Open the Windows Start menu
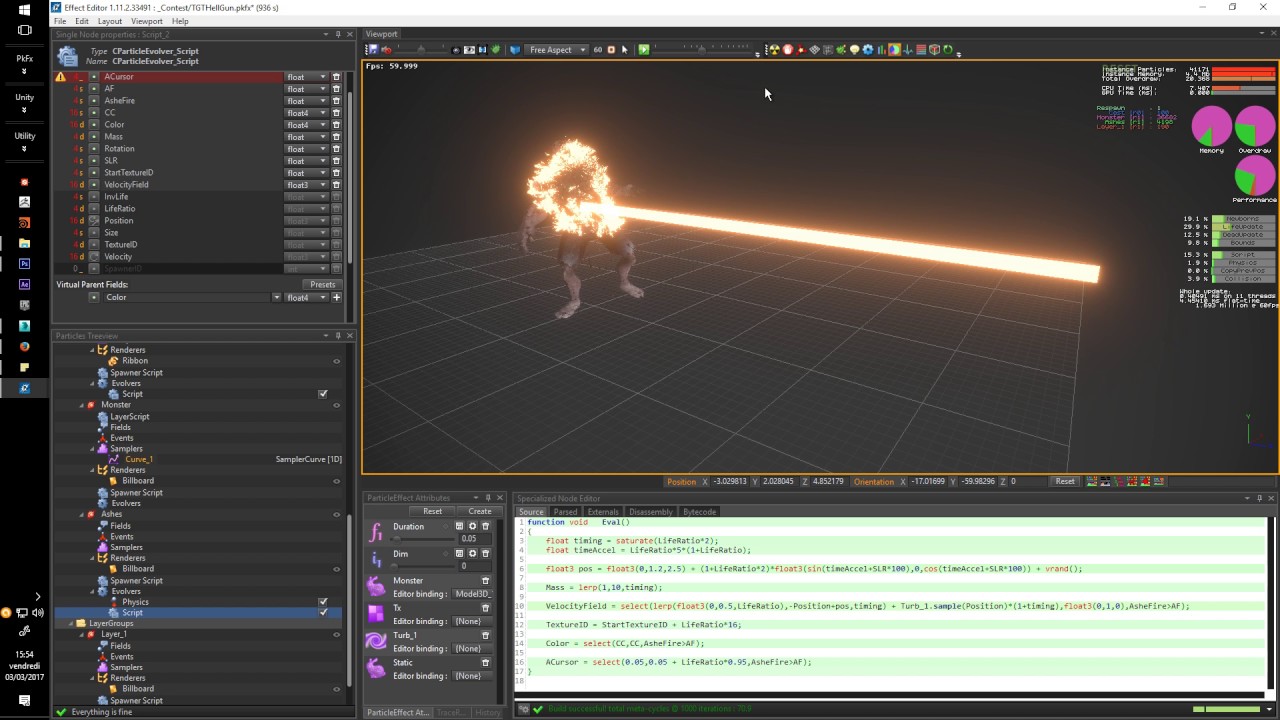 24,10
